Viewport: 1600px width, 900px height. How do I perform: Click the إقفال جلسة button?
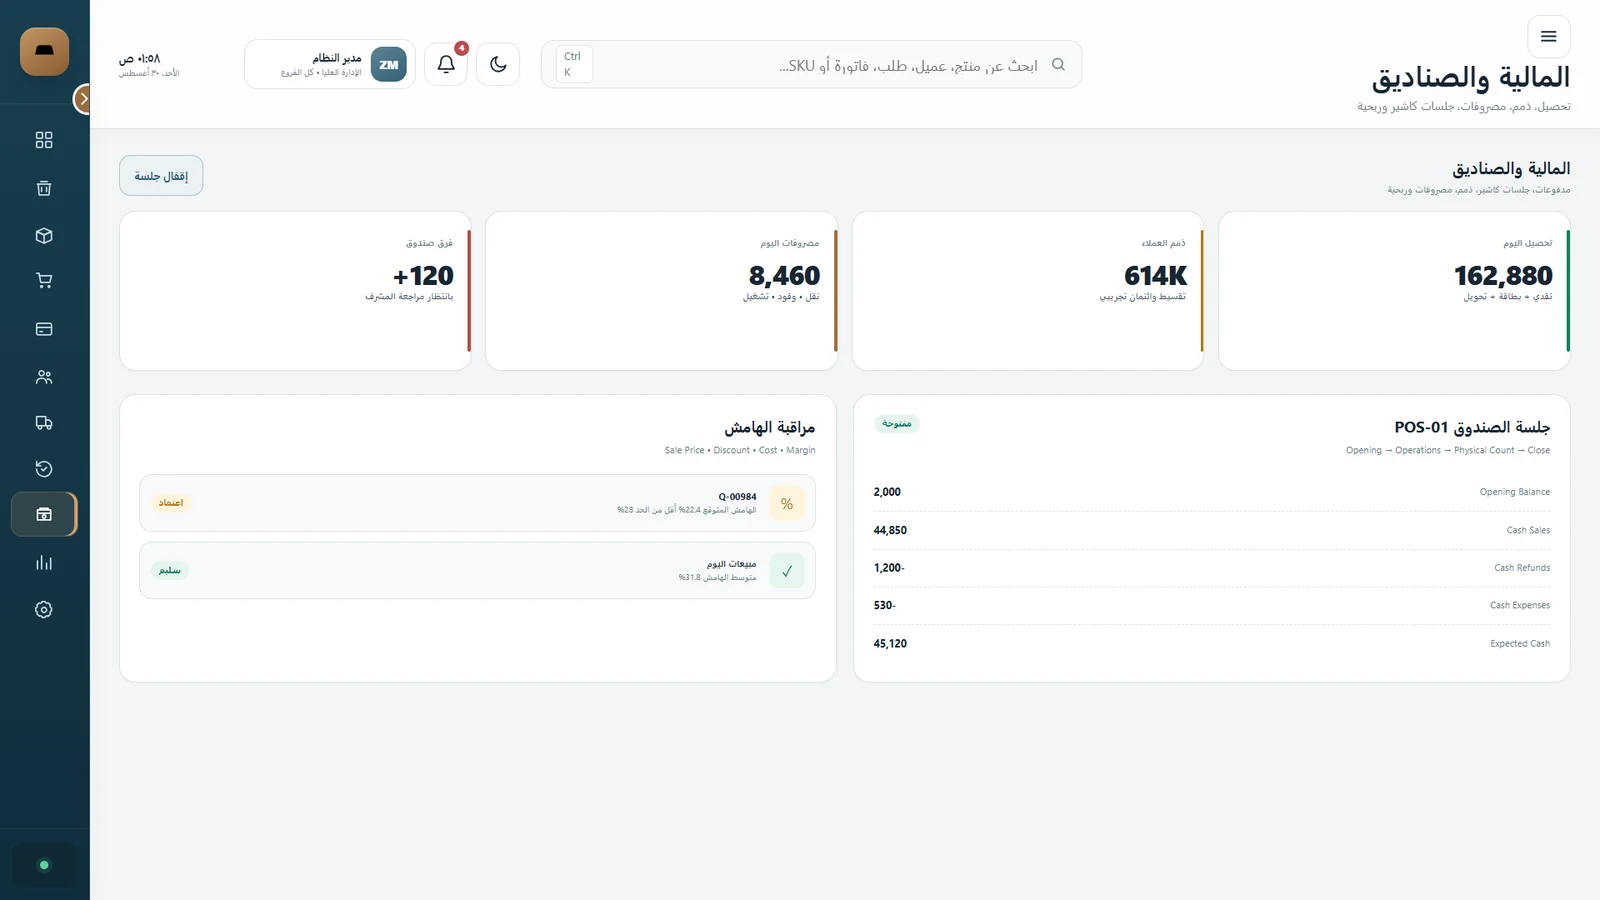161,175
